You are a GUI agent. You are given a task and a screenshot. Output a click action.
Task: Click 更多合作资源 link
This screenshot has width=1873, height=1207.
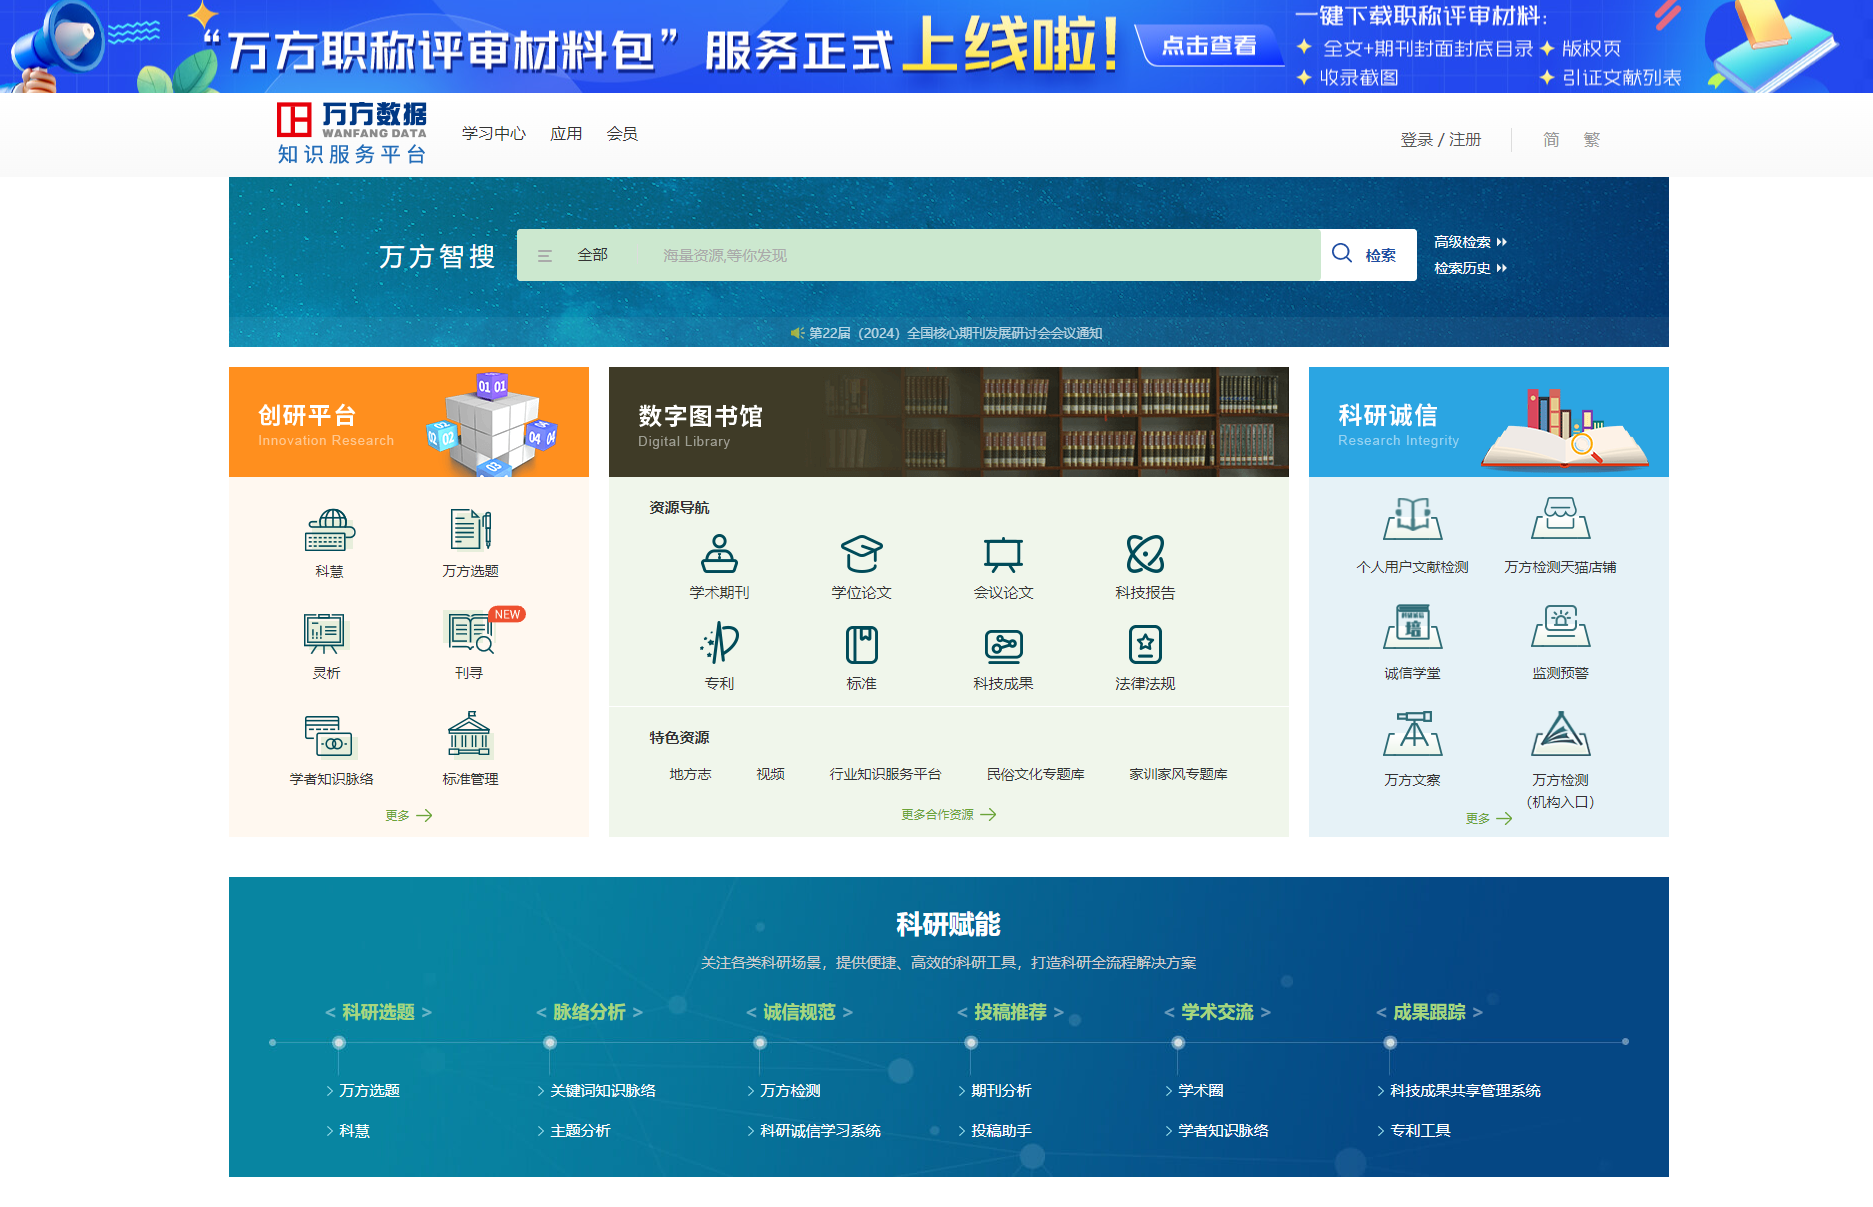[x=948, y=814]
